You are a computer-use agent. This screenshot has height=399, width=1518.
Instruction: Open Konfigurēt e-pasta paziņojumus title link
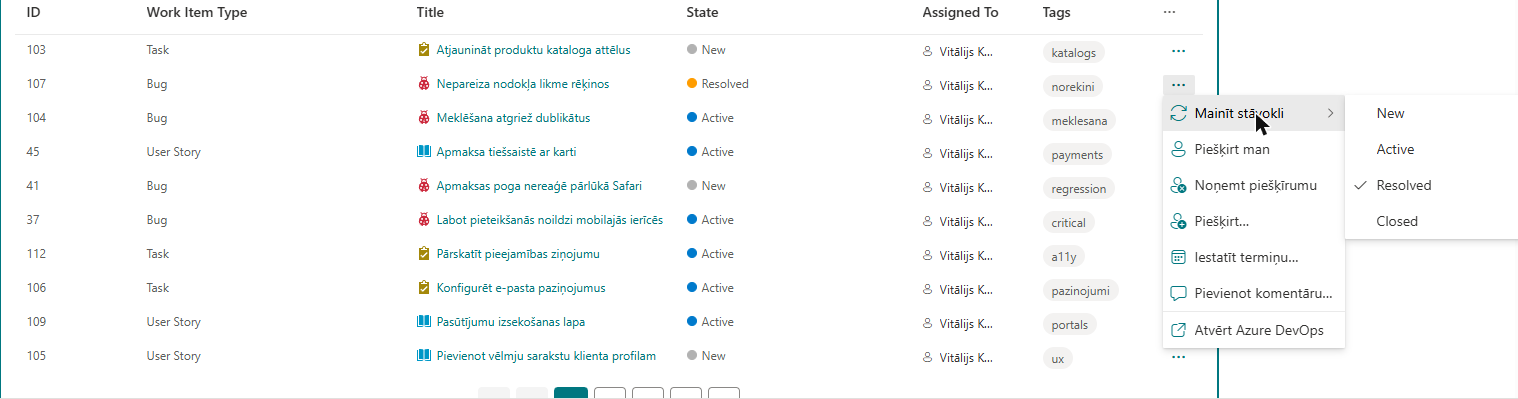tap(521, 288)
